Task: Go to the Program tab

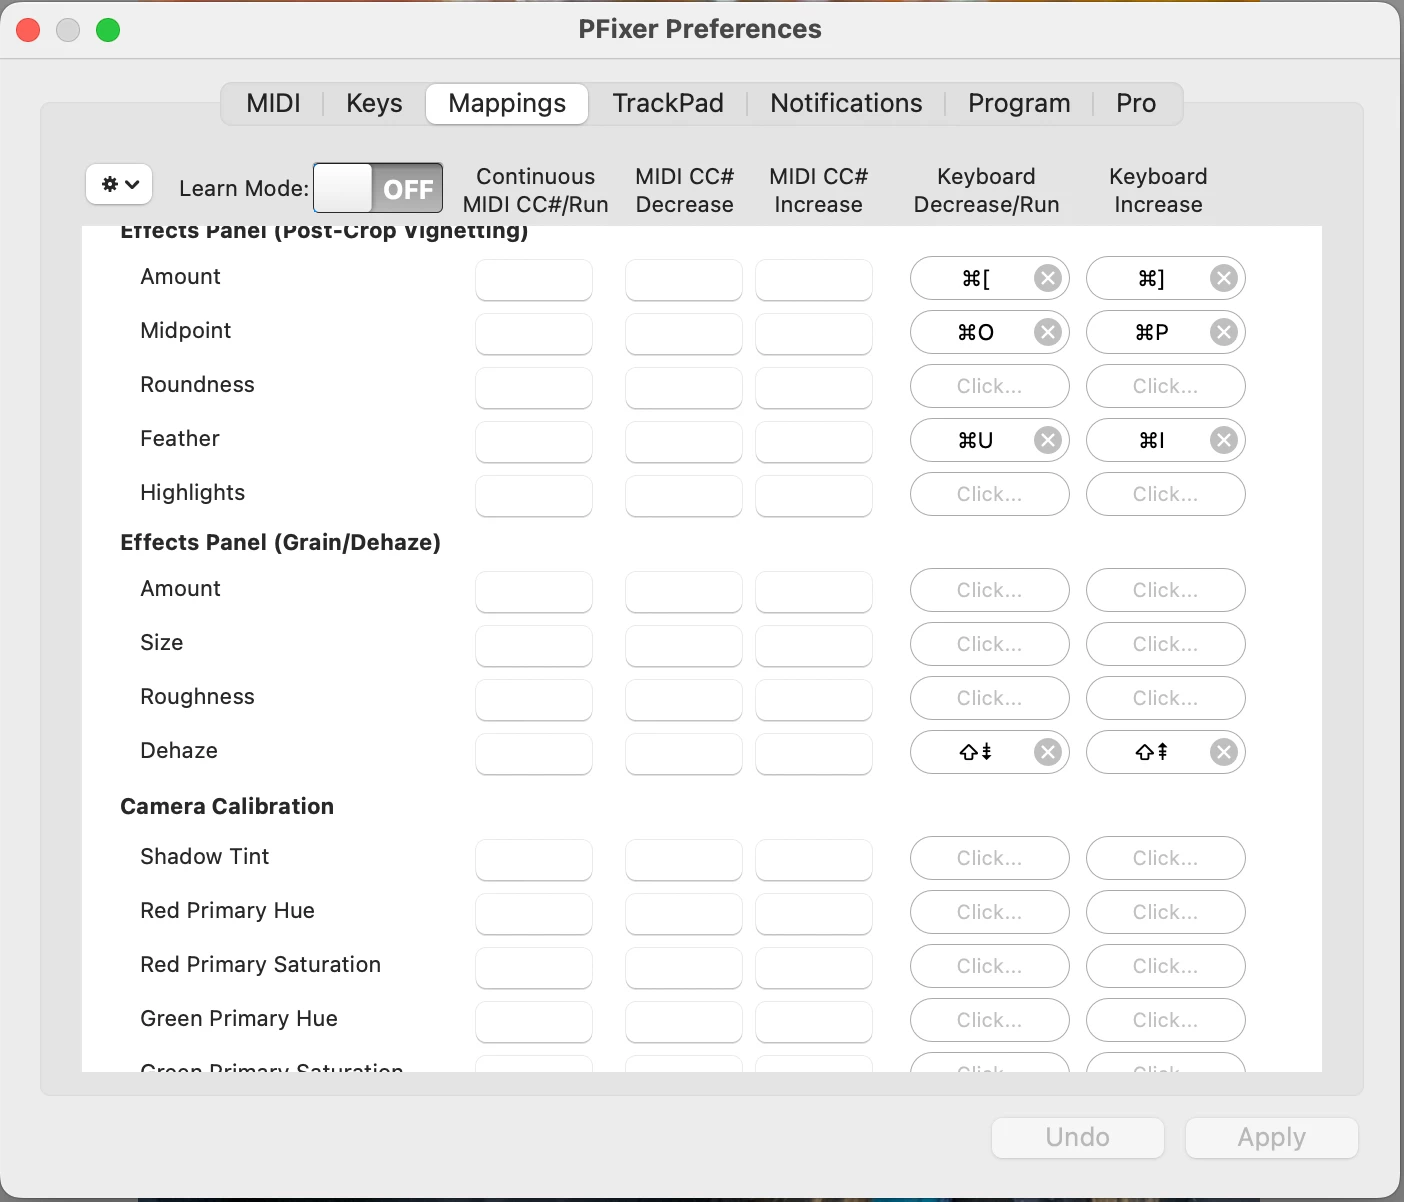Action: 1019,103
